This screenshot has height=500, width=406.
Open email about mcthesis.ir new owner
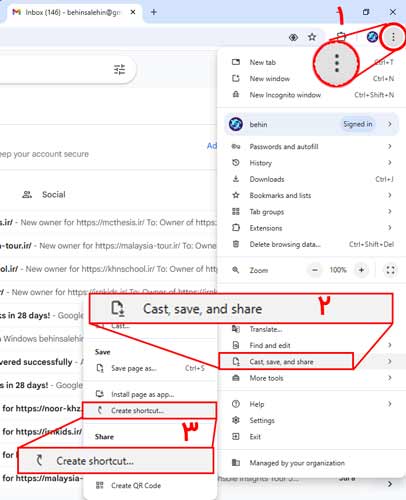click(x=108, y=222)
